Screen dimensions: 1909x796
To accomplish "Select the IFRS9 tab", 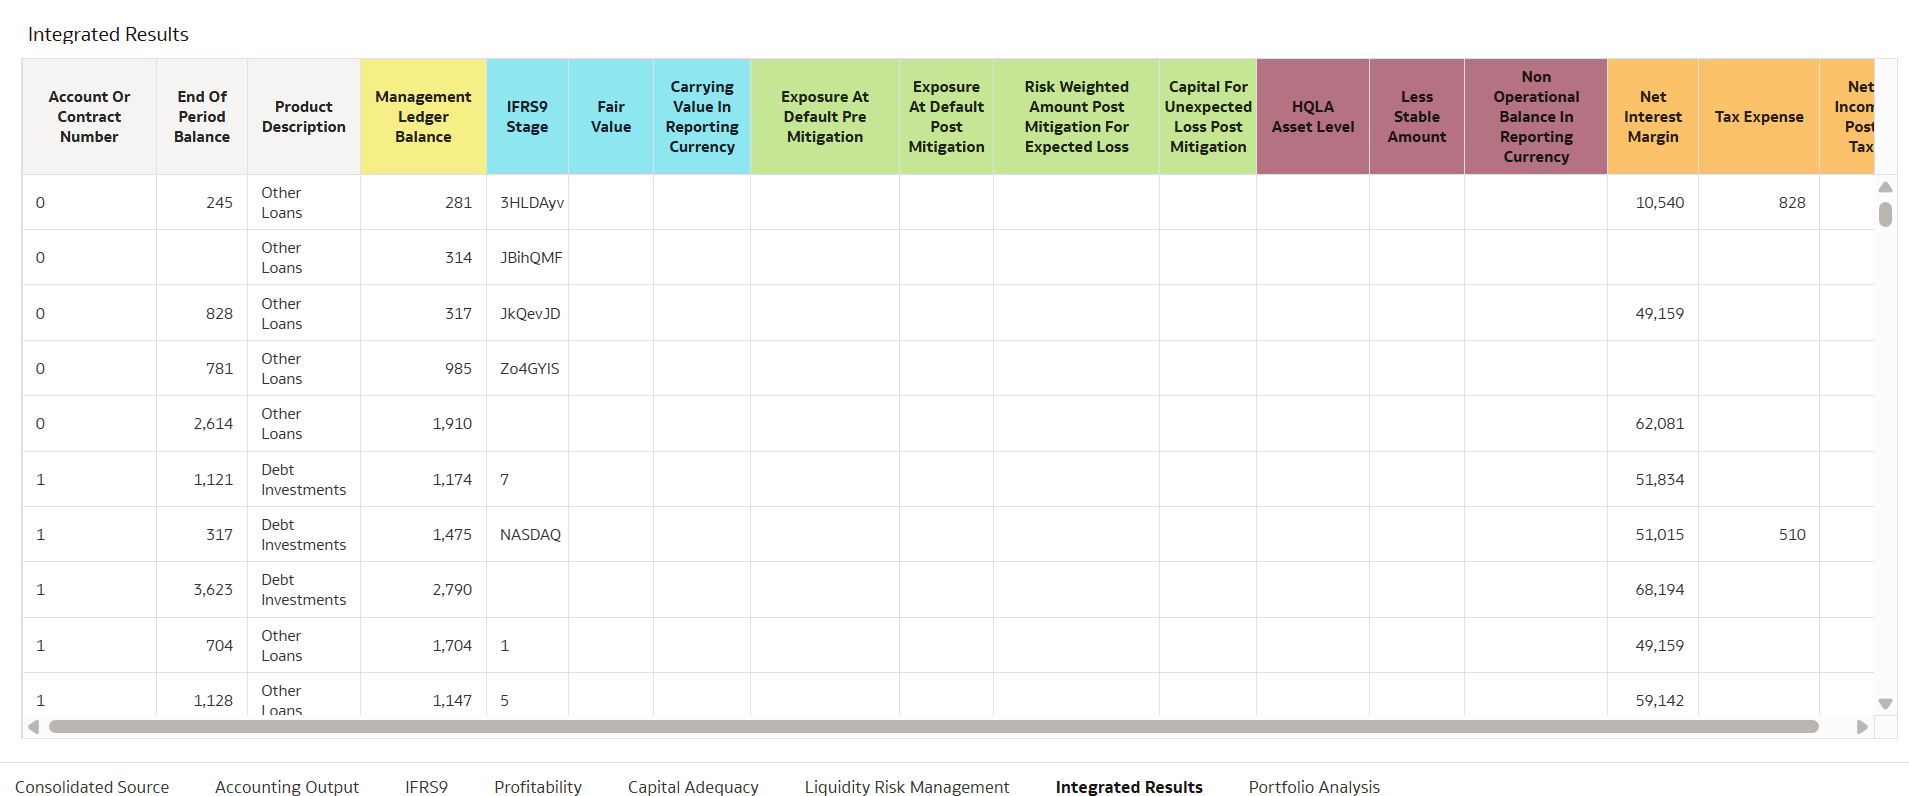I will point(426,787).
